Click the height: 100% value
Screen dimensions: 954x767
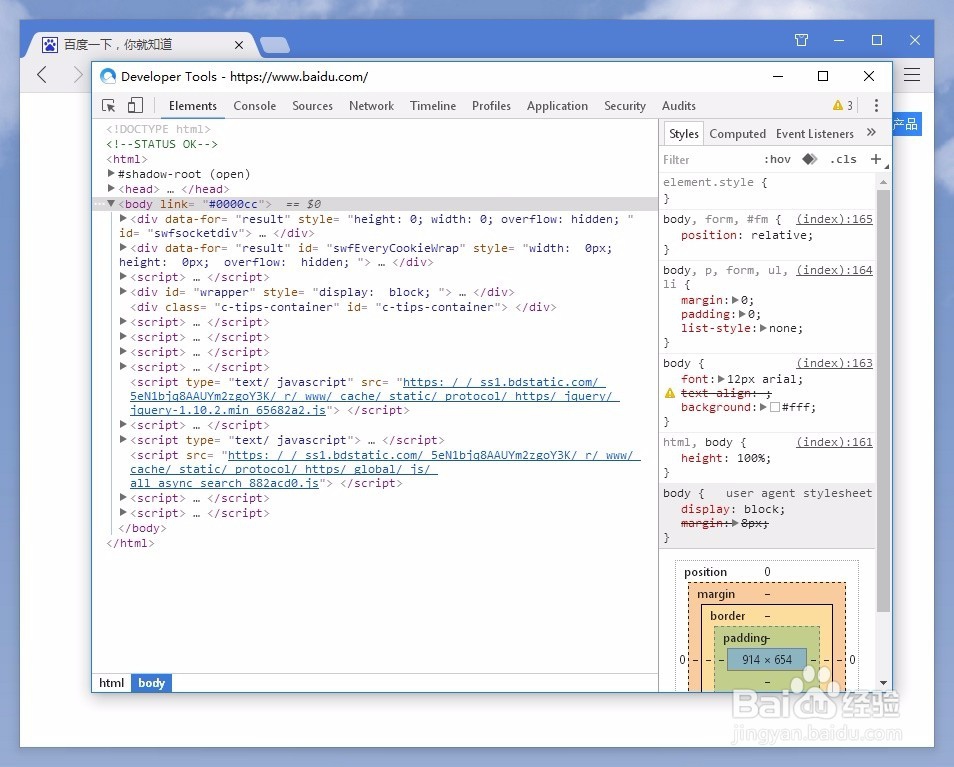click(753, 458)
